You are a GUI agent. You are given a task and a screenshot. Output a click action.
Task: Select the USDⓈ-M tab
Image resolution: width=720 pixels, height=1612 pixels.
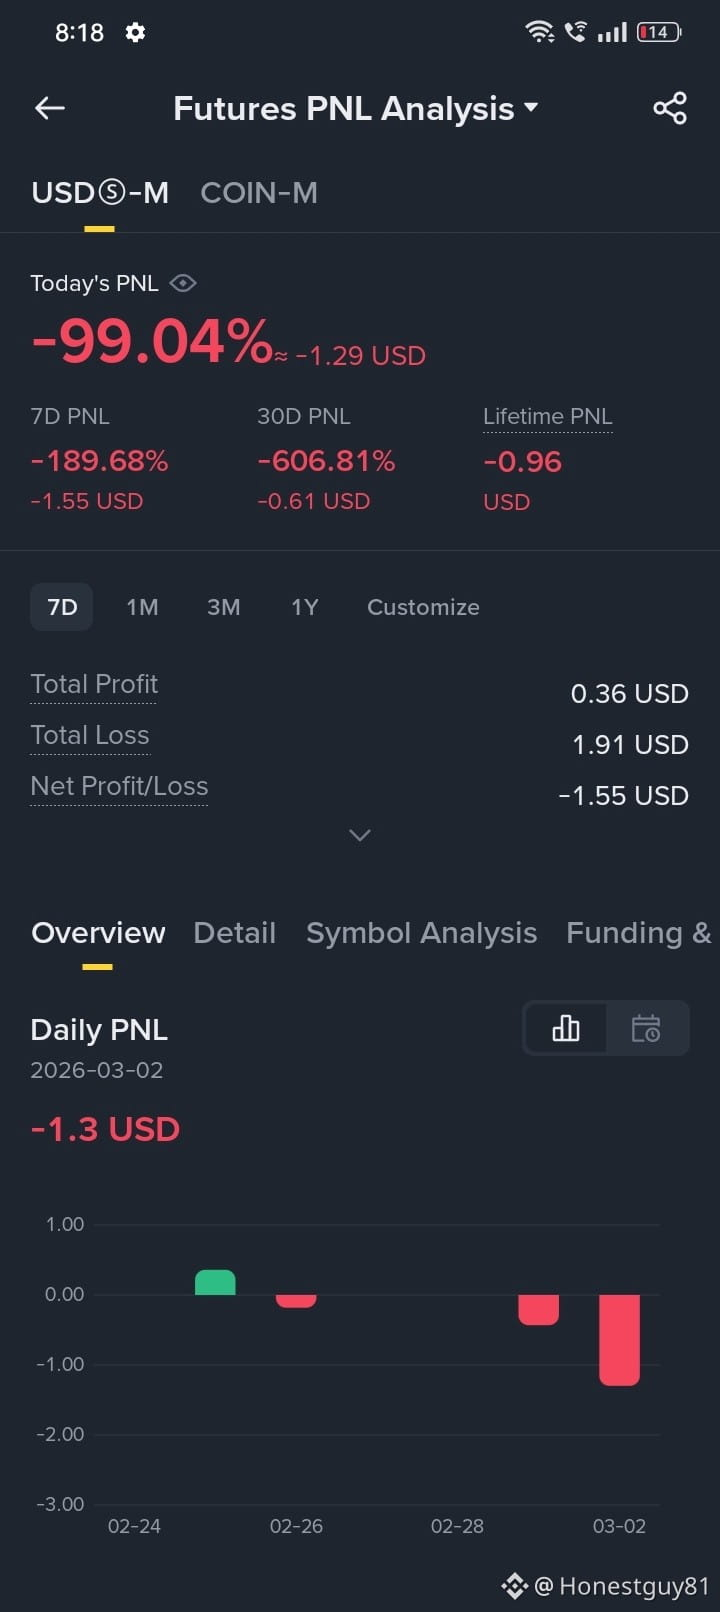pos(100,193)
